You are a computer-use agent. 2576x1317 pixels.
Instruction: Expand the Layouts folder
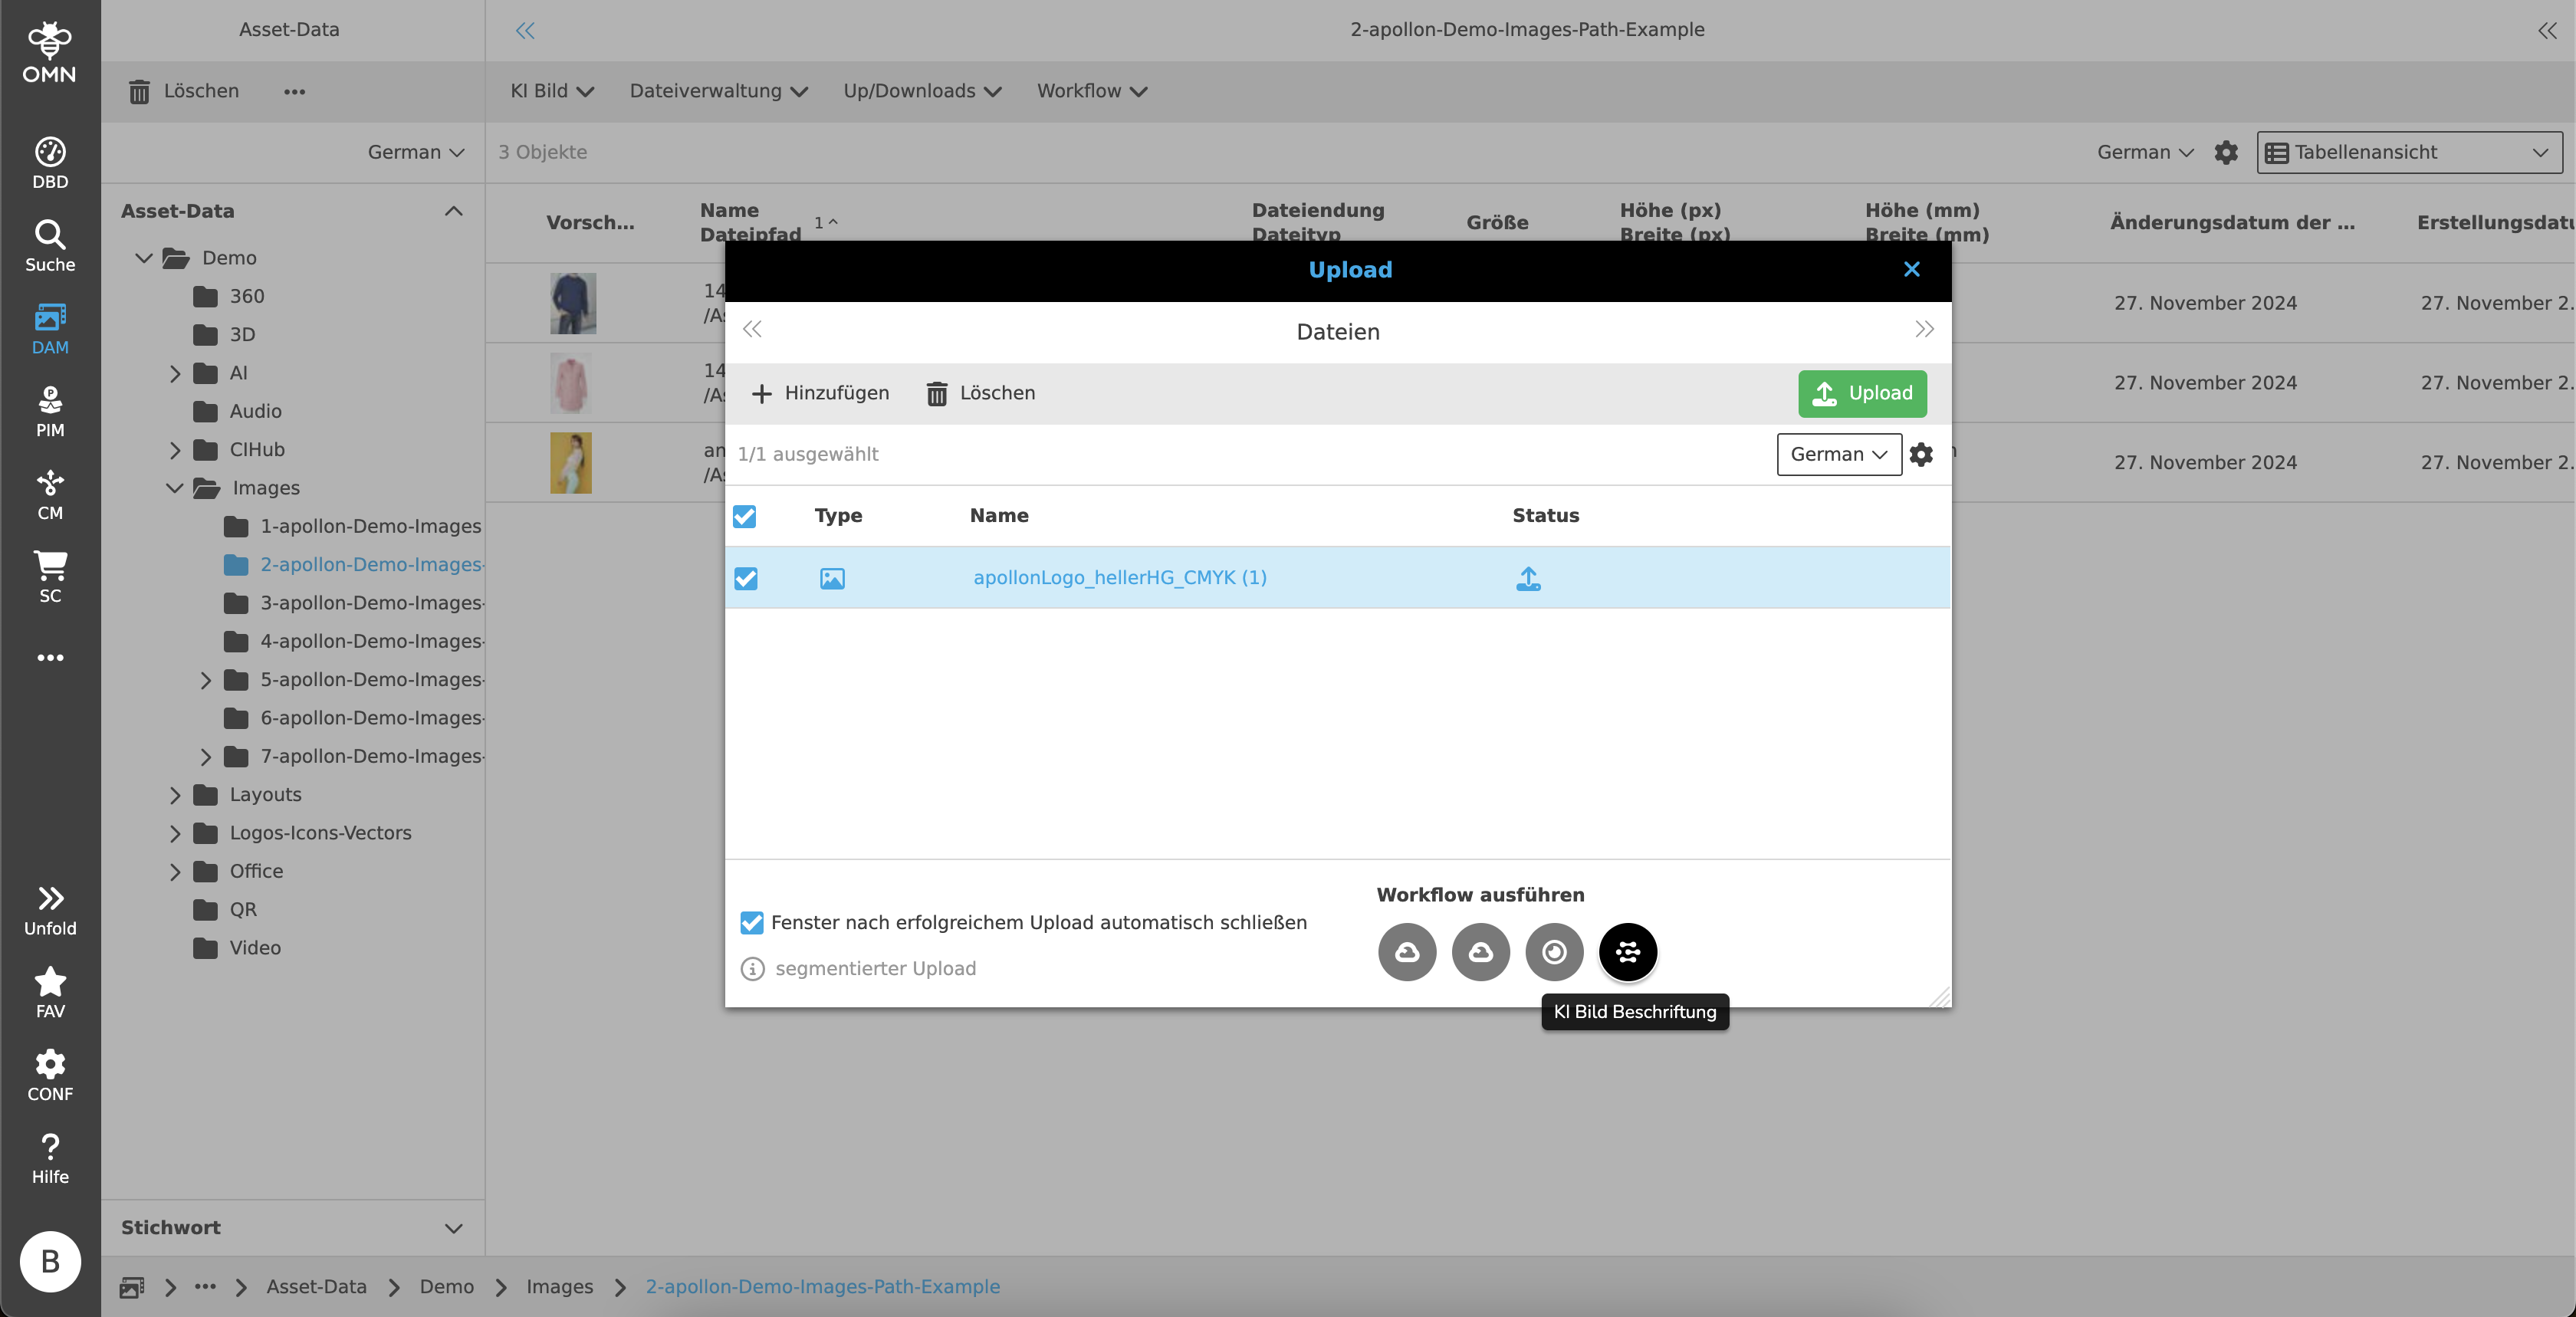pos(175,795)
